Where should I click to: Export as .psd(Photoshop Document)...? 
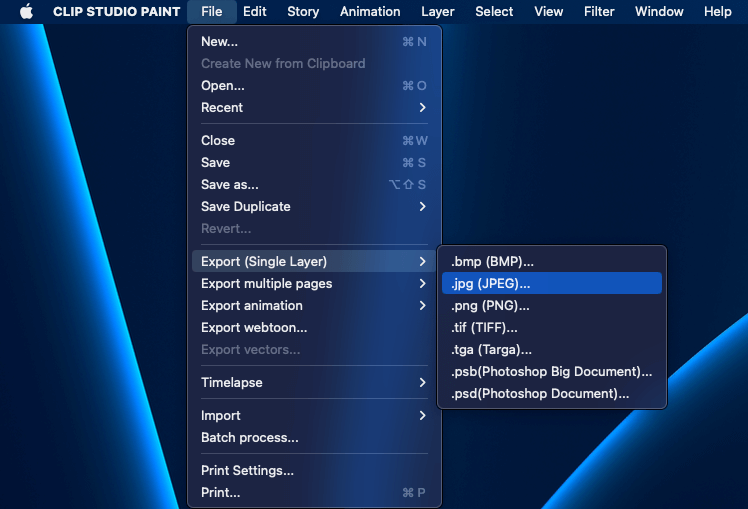click(x=551, y=393)
